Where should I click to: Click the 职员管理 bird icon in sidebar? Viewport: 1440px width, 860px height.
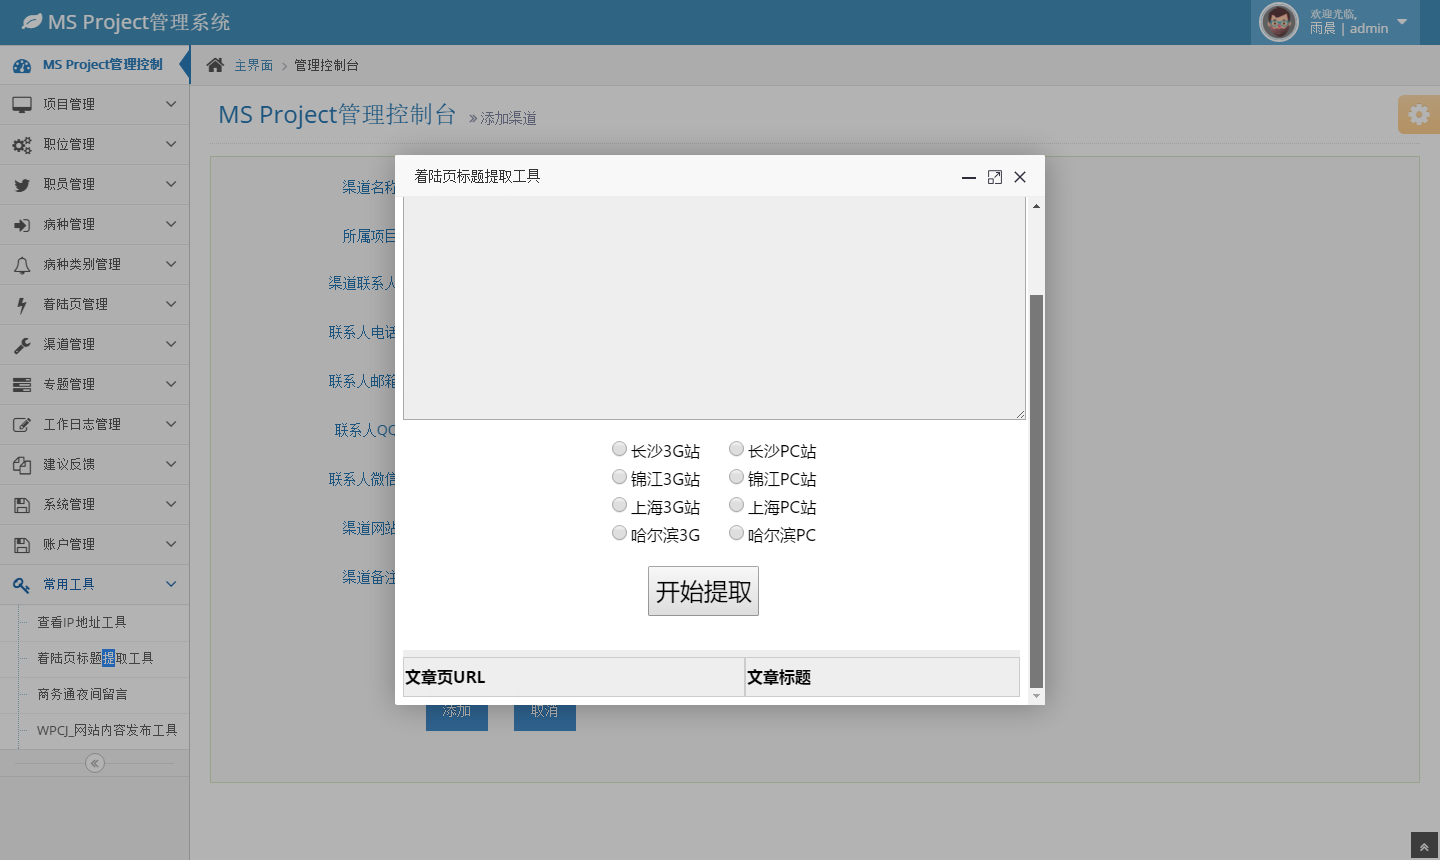(22, 185)
